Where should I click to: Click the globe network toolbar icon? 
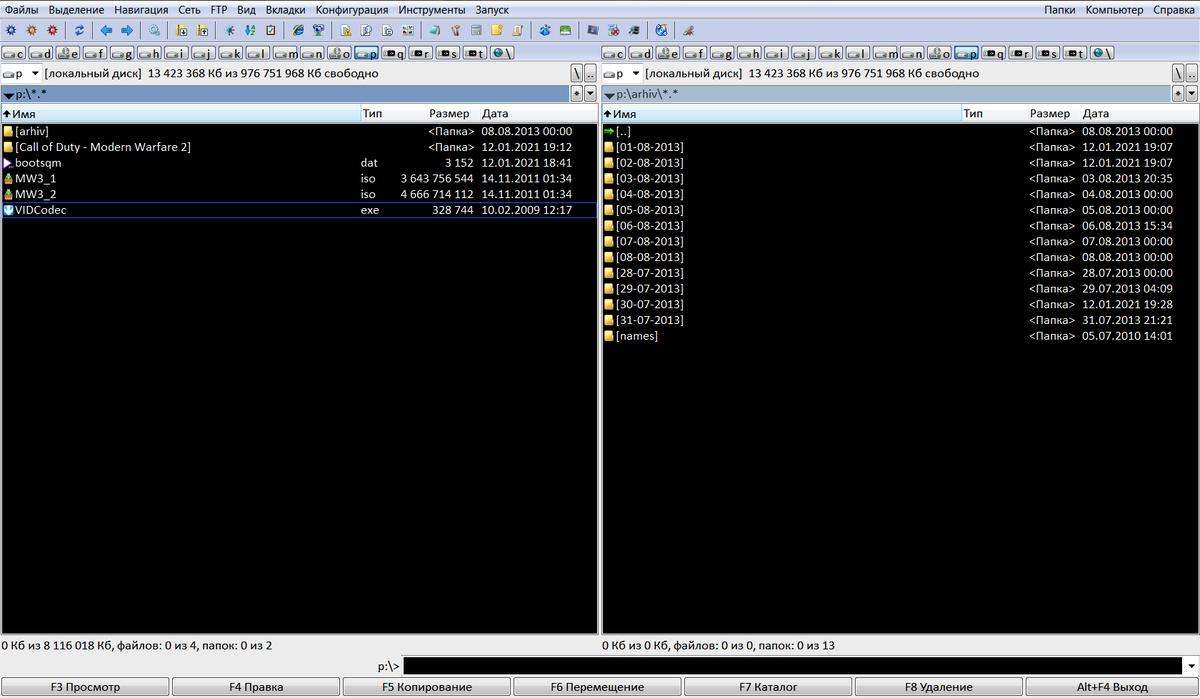pyautogui.click(x=661, y=29)
